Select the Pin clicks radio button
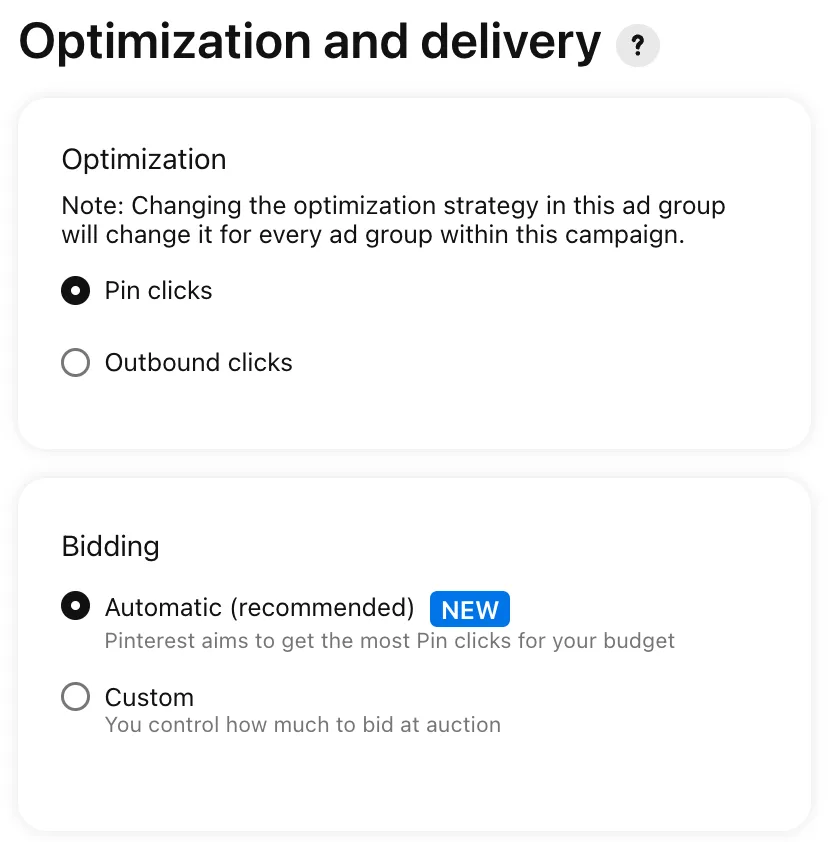 click(76, 291)
